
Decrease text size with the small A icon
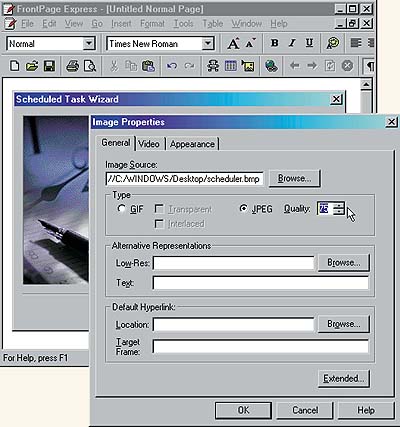coord(250,43)
